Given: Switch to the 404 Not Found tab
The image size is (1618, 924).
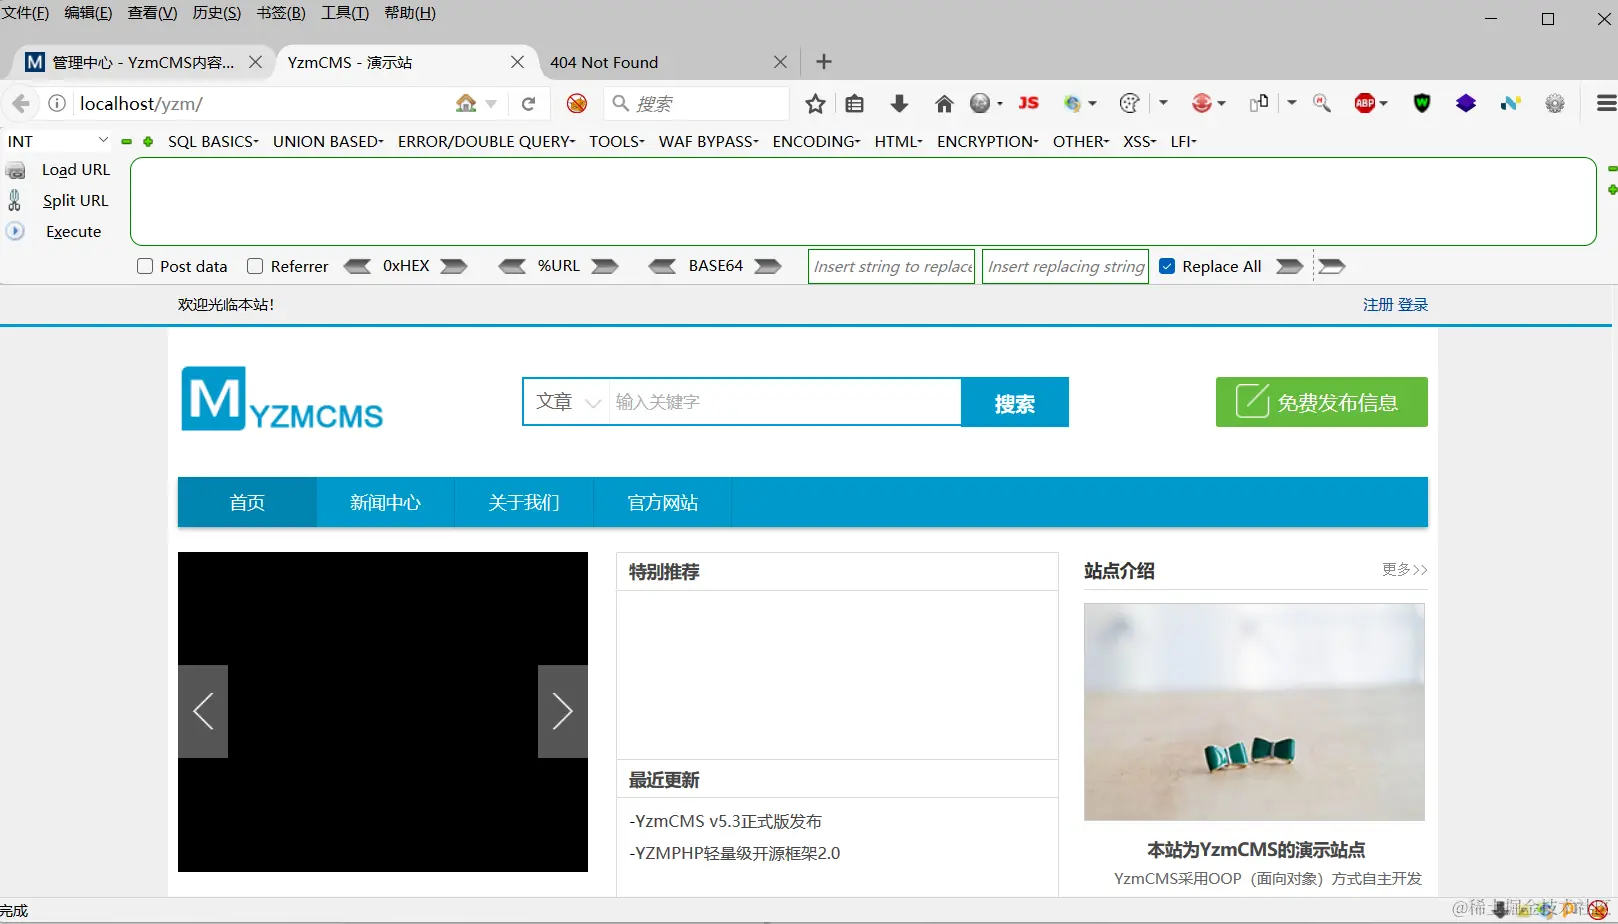Looking at the screenshot, I should pos(604,62).
